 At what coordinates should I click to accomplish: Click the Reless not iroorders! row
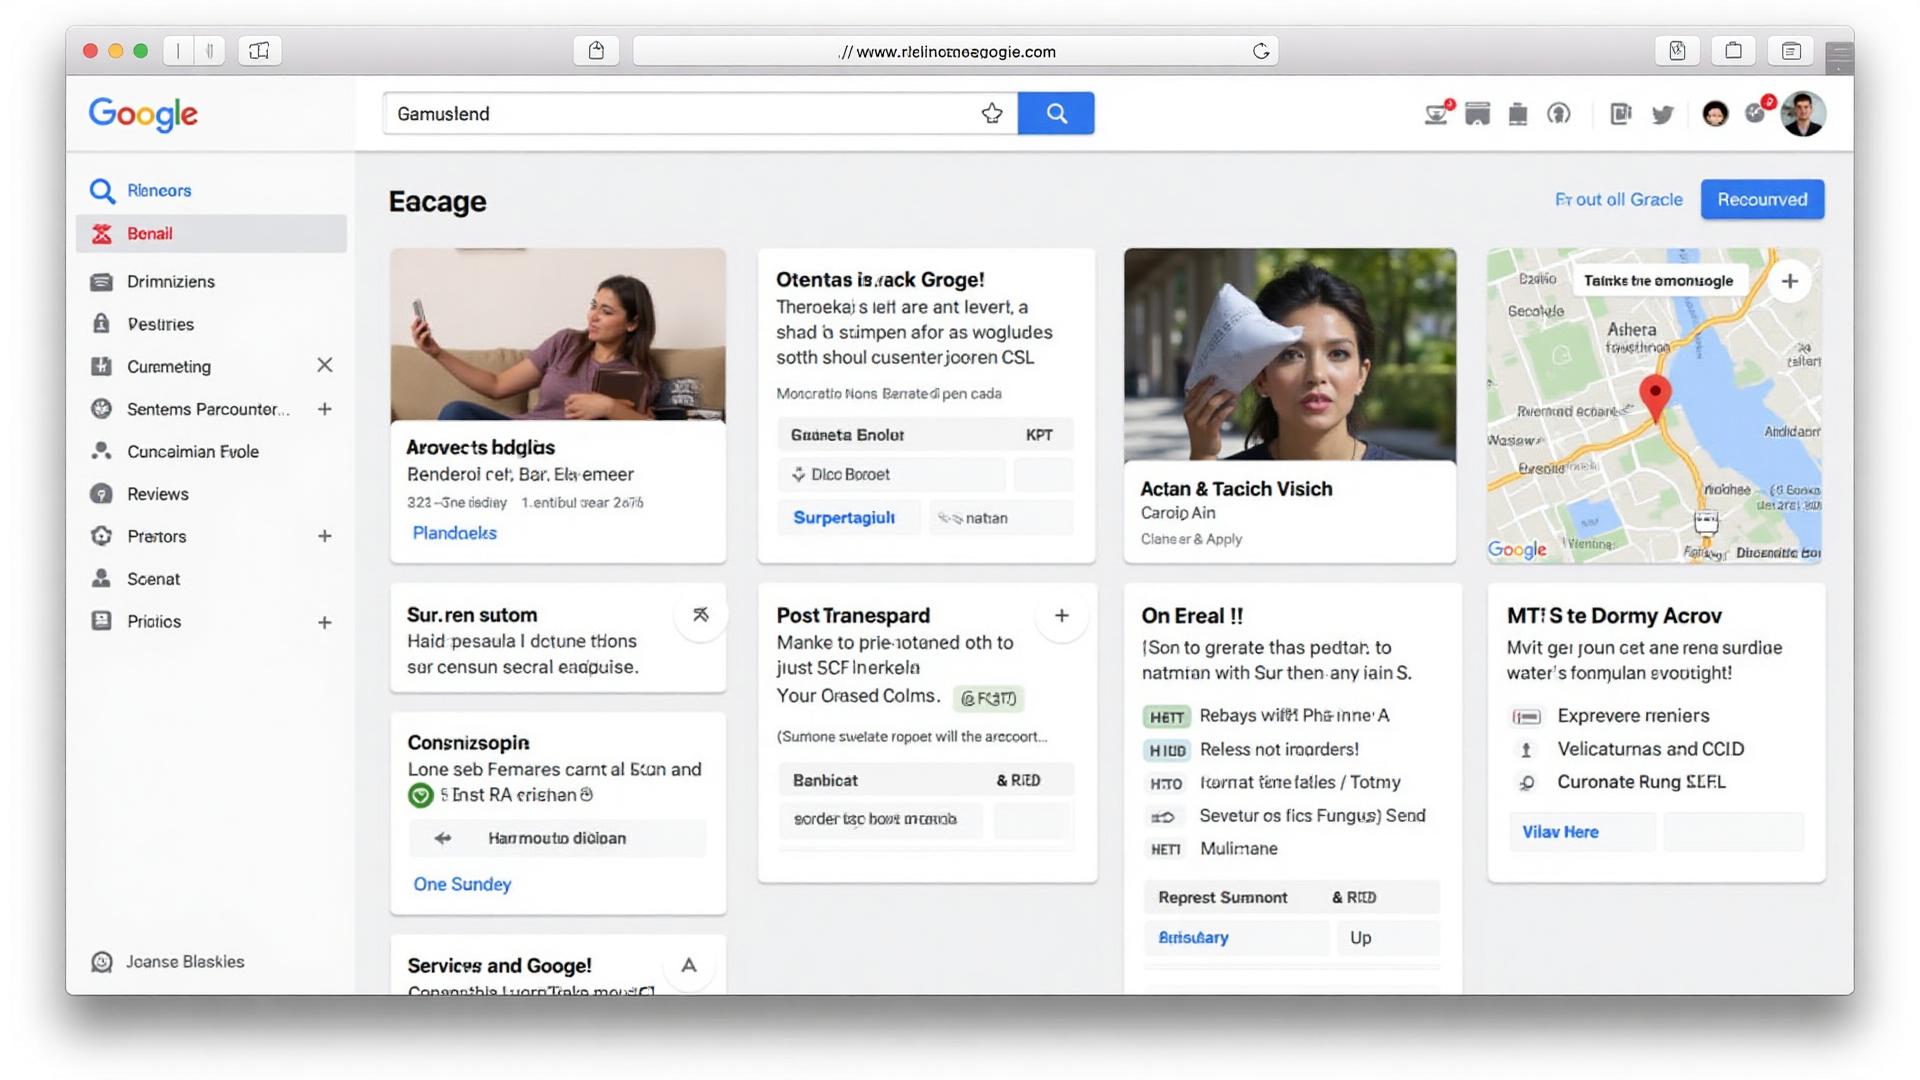click(1251, 749)
